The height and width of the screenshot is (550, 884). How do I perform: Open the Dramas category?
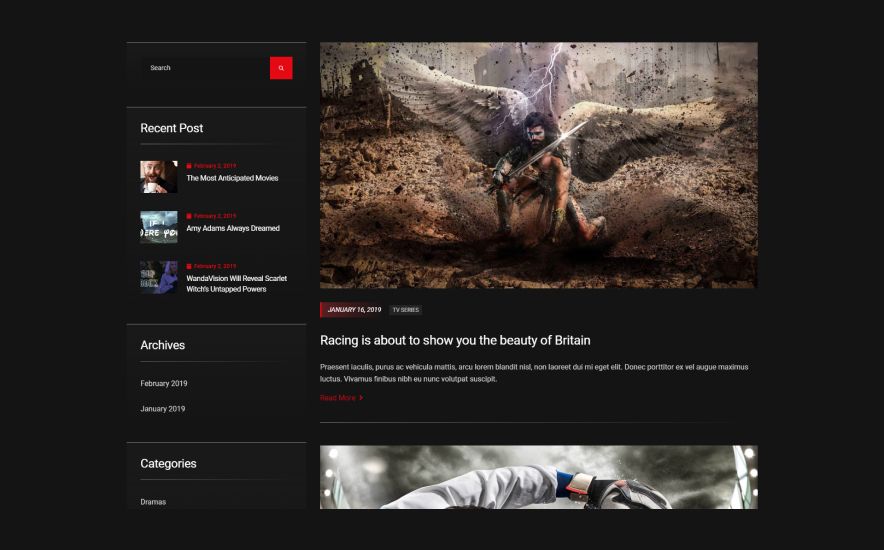tap(153, 502)
